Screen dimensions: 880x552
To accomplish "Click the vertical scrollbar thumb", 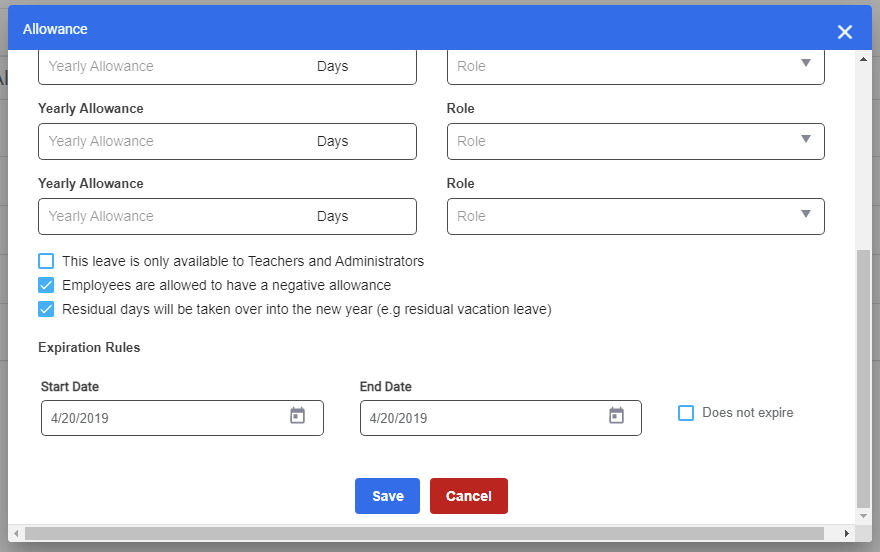I will click(864, 380).
